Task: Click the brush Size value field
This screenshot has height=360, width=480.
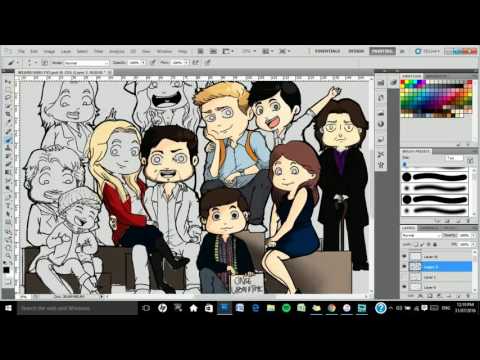Action: (454, 158)
